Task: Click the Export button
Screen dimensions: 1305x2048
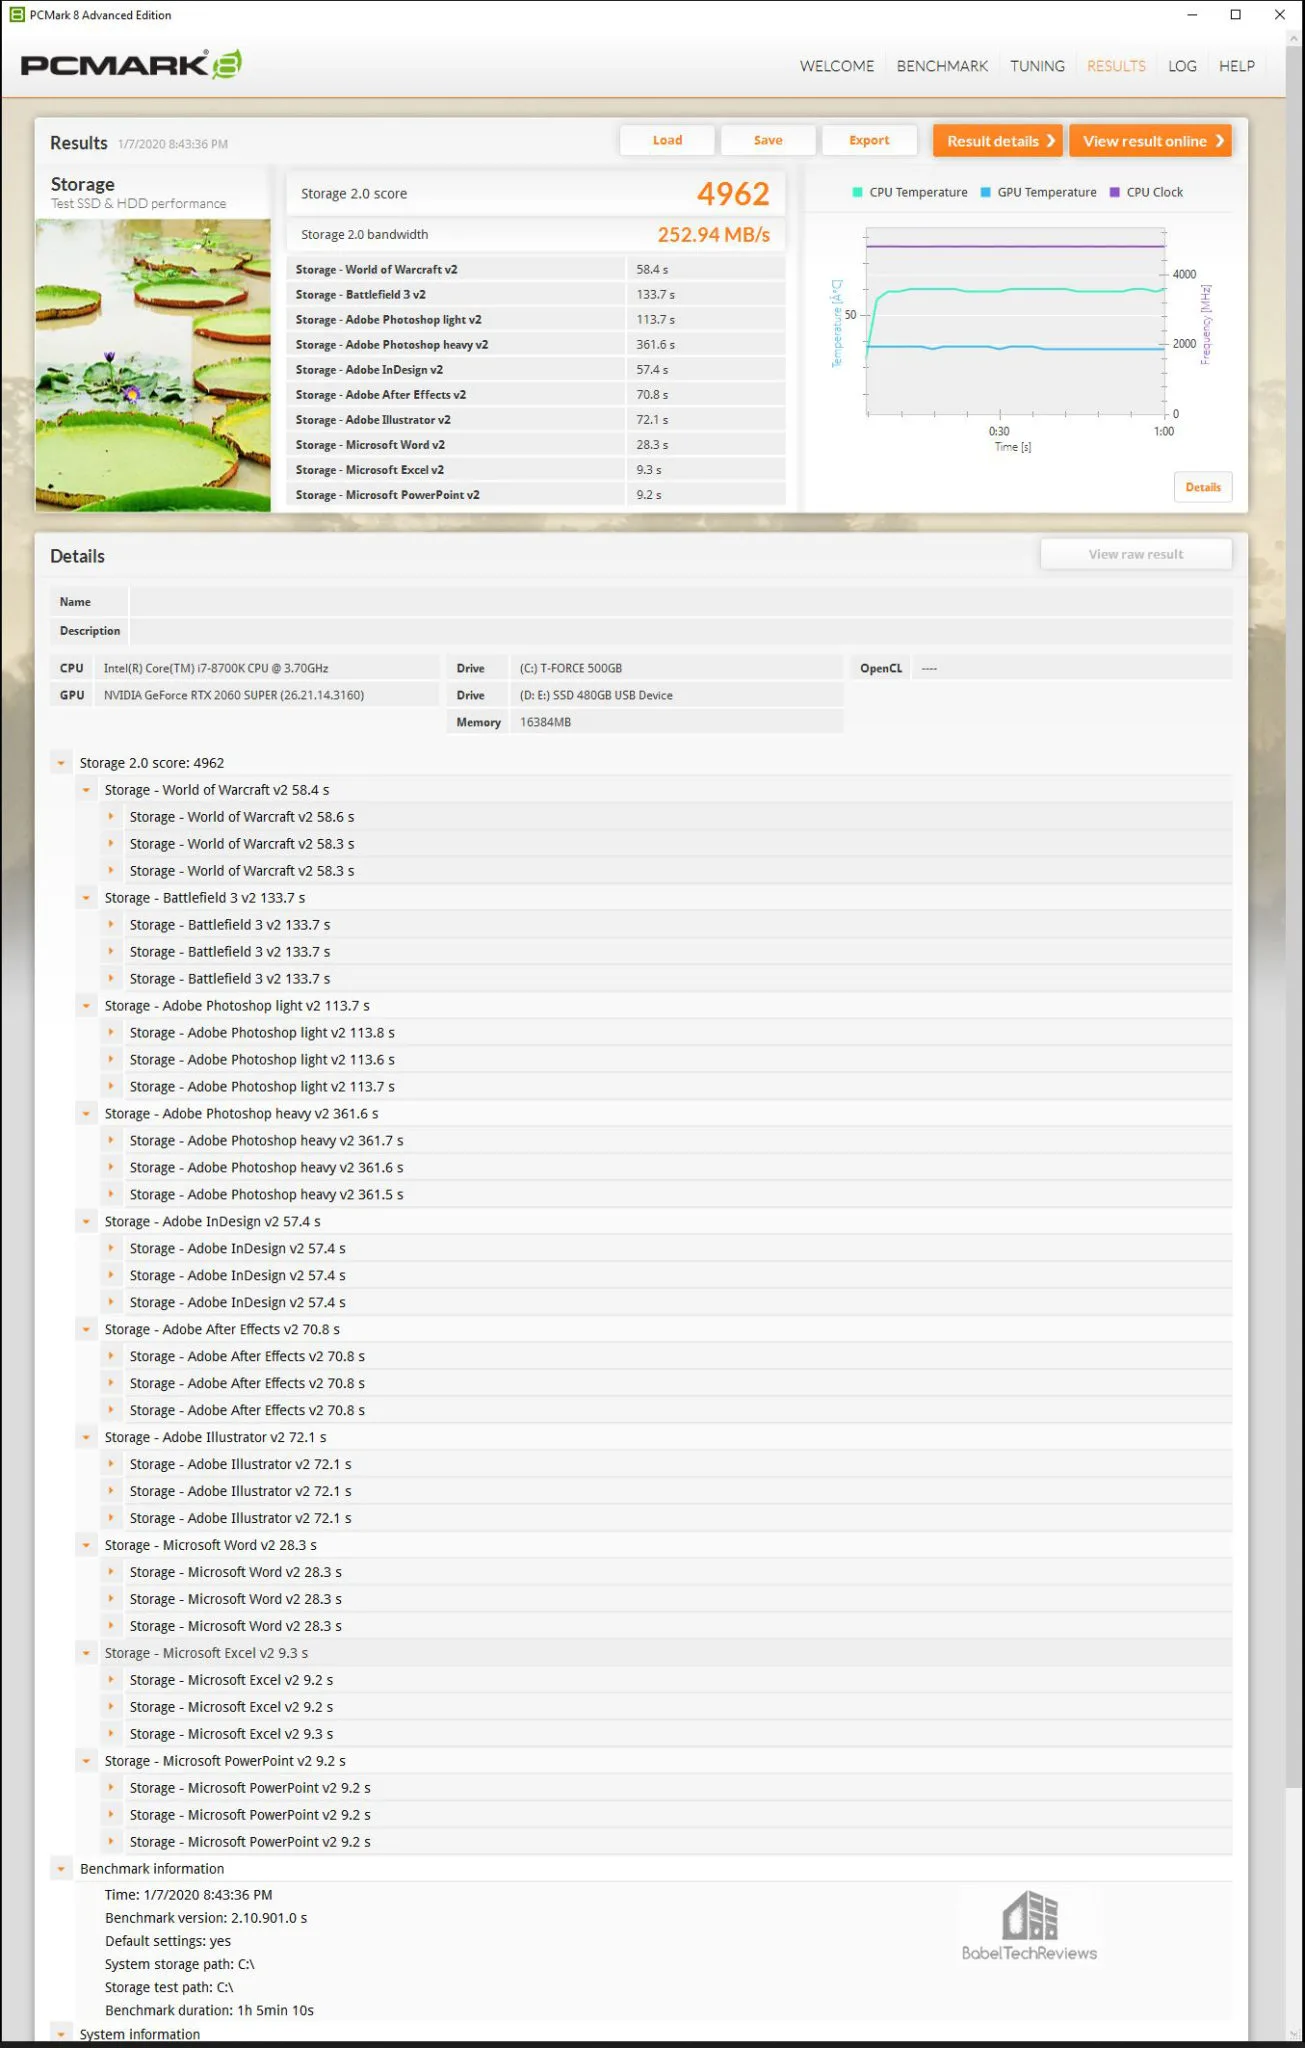Action: point(869,140)
